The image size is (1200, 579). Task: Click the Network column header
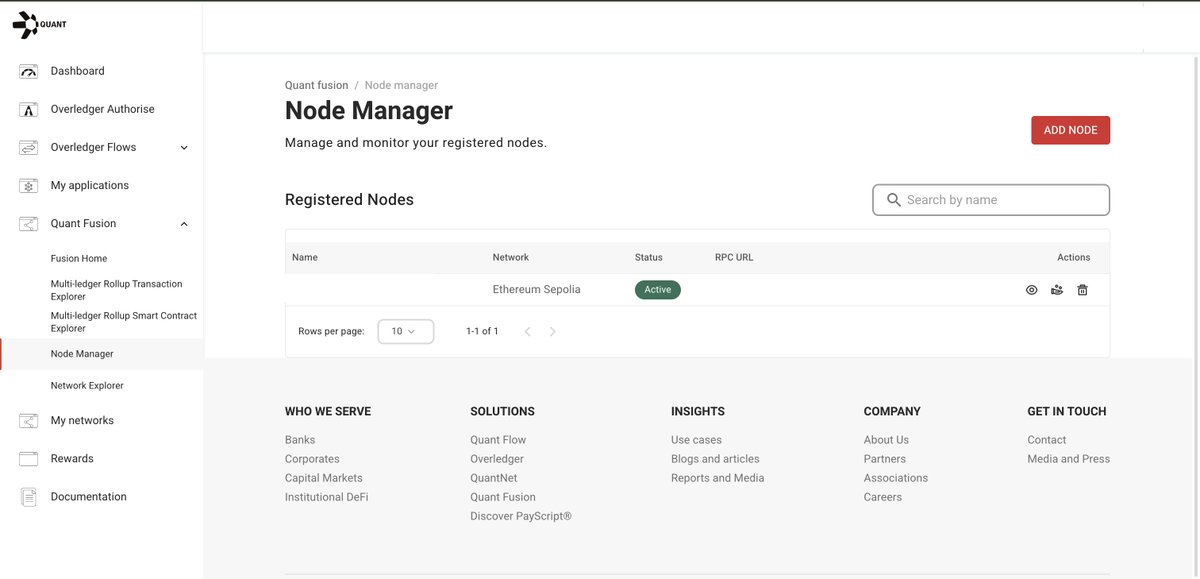511,257
